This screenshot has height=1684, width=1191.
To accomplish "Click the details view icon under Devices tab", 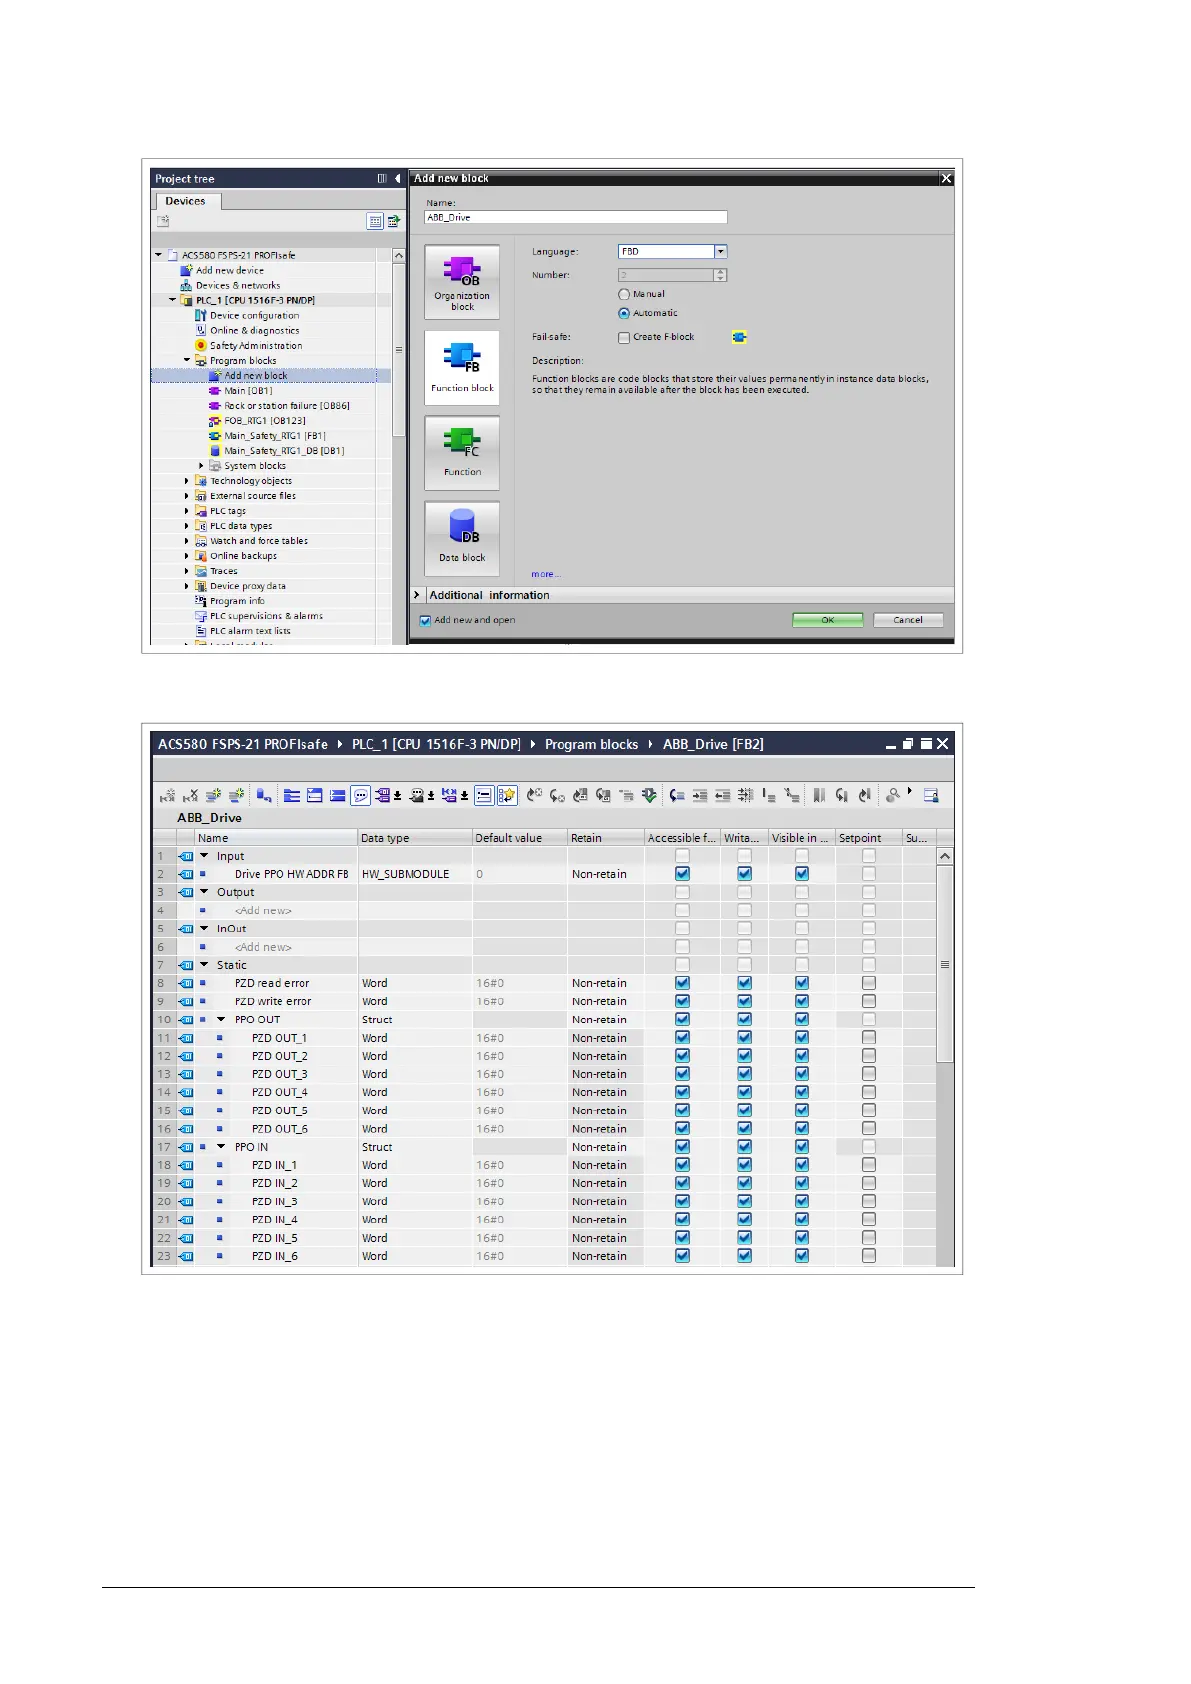I will [375, 221].
